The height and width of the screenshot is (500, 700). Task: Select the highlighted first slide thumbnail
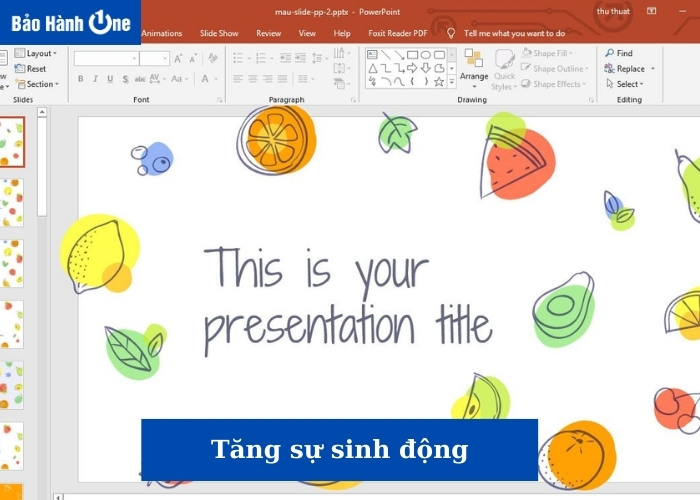(12, 142)
